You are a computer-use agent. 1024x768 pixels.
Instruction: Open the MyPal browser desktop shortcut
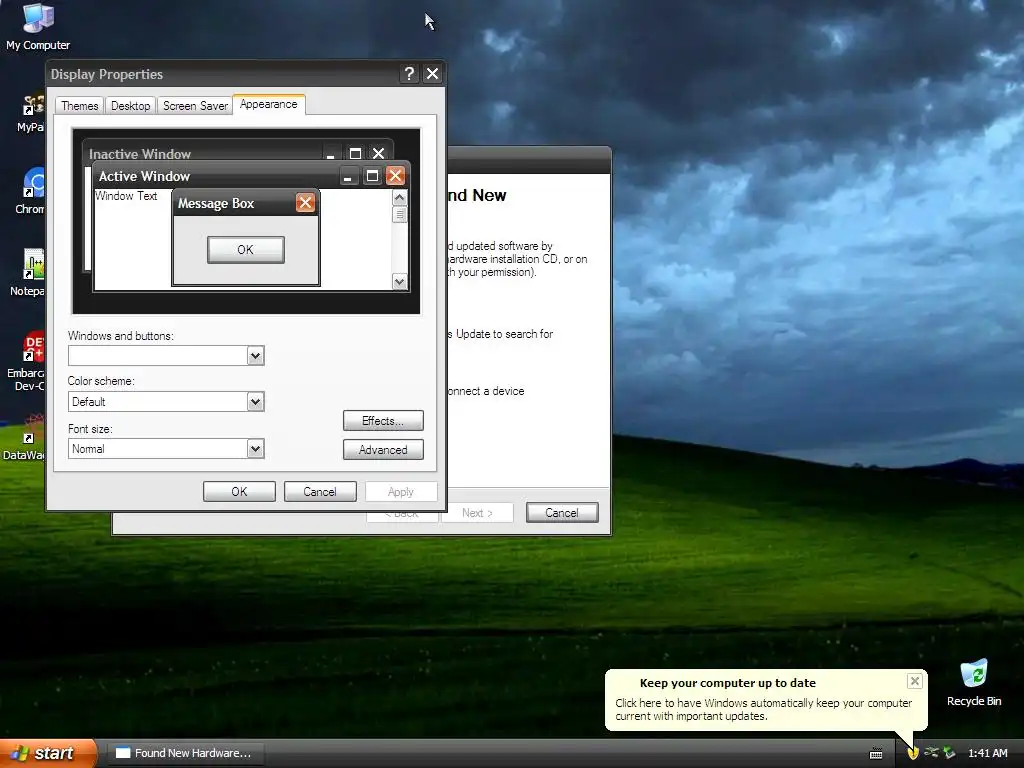coord(31,112)
